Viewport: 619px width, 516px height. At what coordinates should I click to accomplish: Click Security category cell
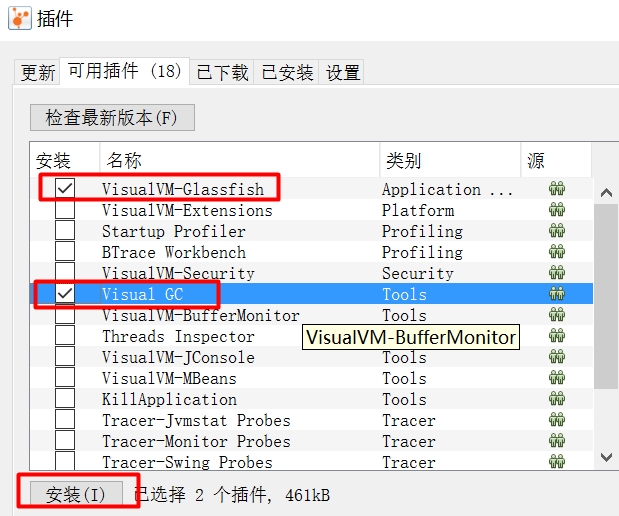tap(418, 273)
